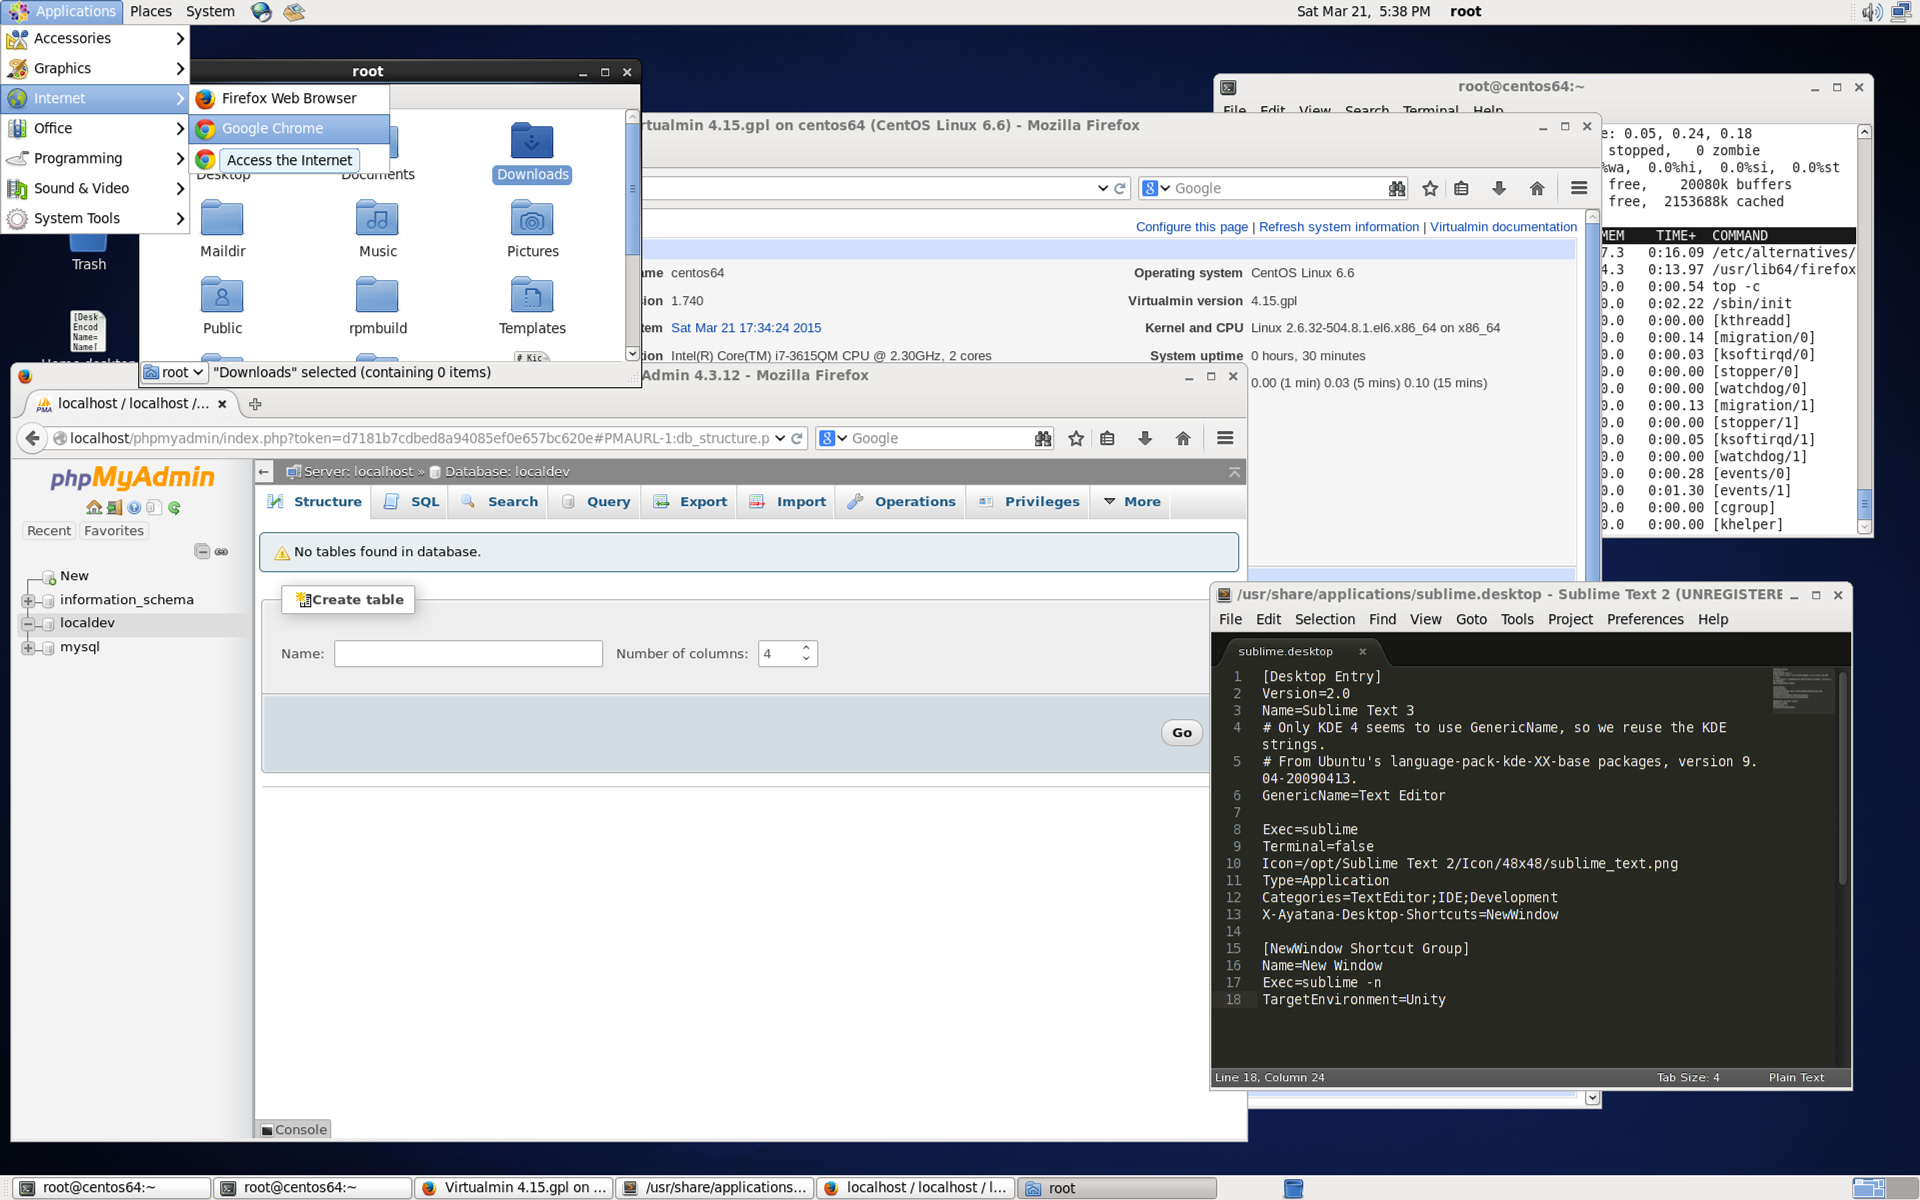Switch to the Privileges tab in phpMyAdmin
The height and width of the screenshot is (1200, 1920).
pos(1029,502)
